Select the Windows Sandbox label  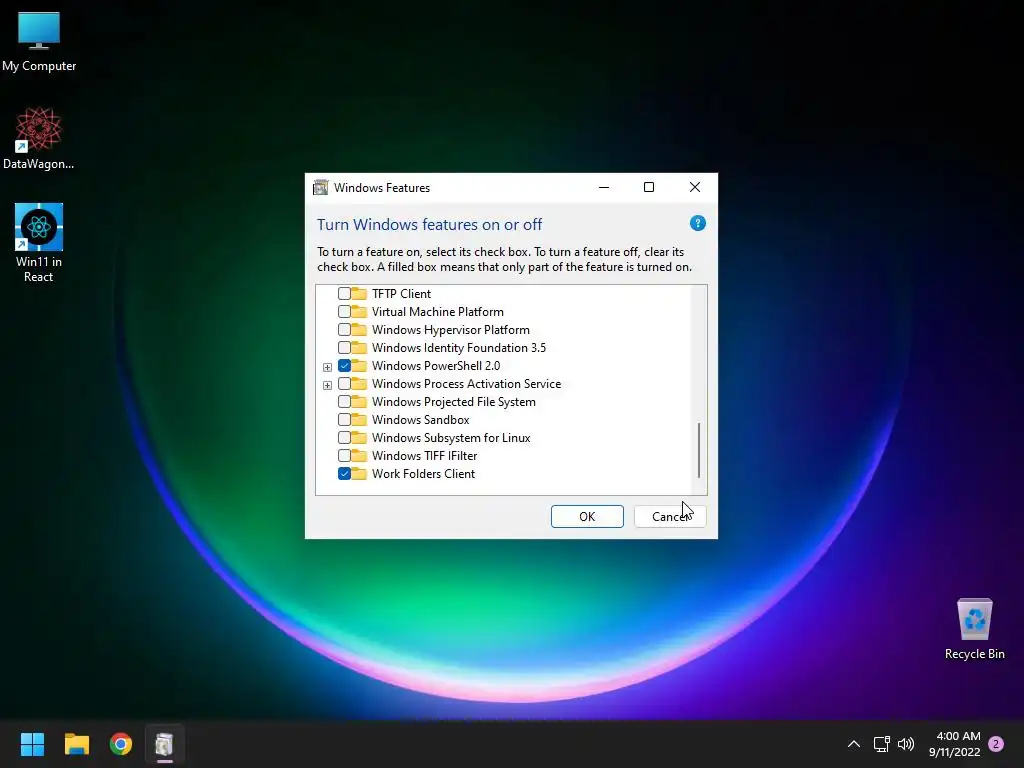pyautogui.click(x=421, y=419)
